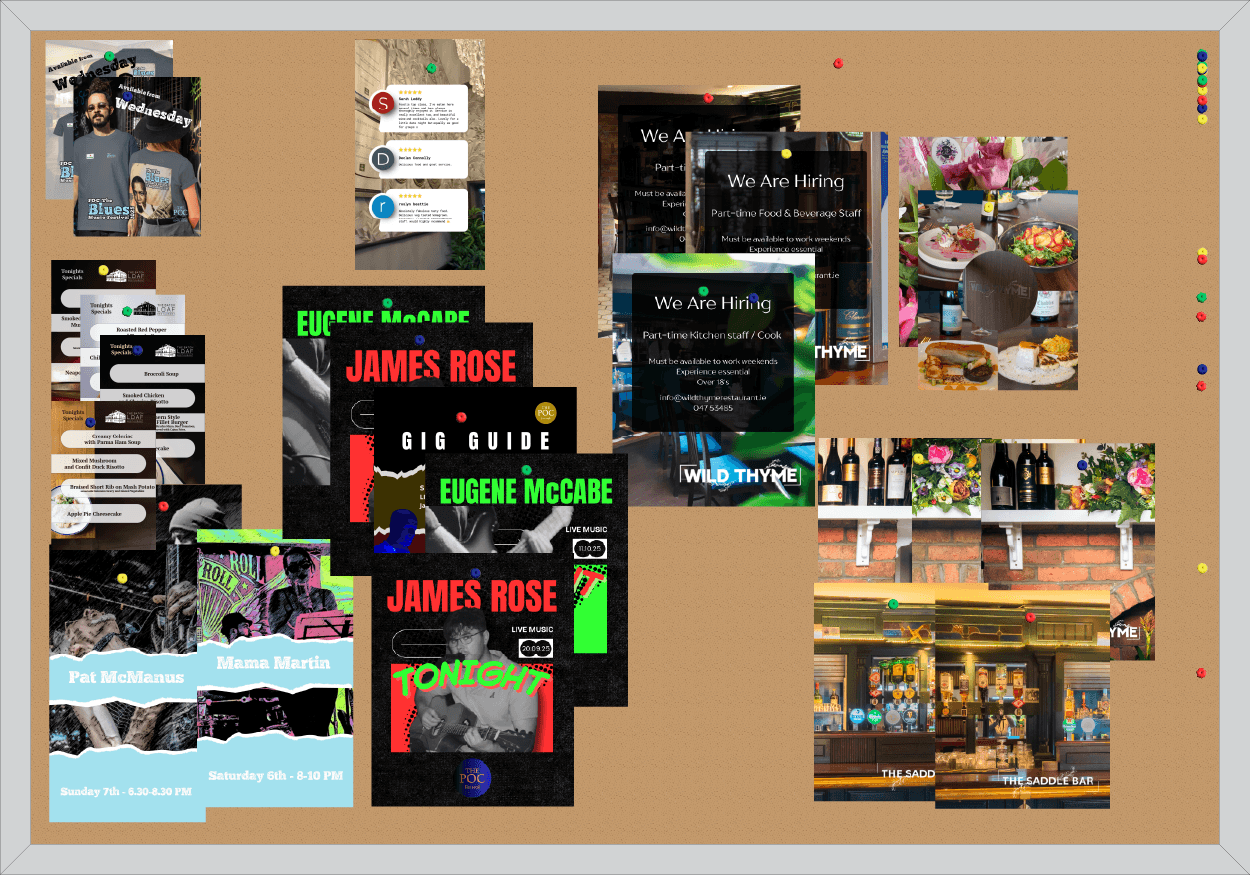Click the 11.10.25 date on Eugene McCabe poster
The image size is (1250, 875).
(589, 548)
